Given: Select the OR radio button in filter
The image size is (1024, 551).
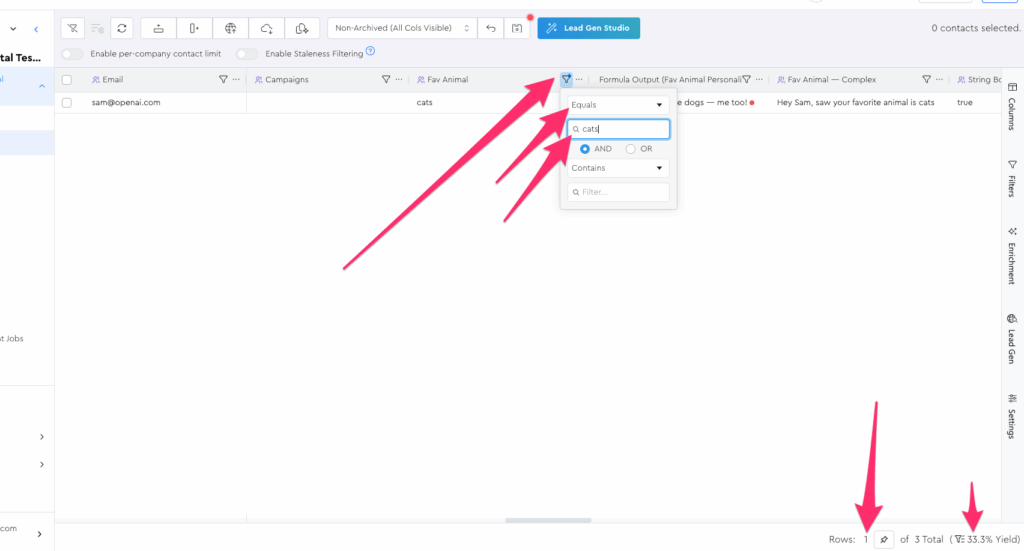Looking at the screenshot, I should click(x=630, y=149).
